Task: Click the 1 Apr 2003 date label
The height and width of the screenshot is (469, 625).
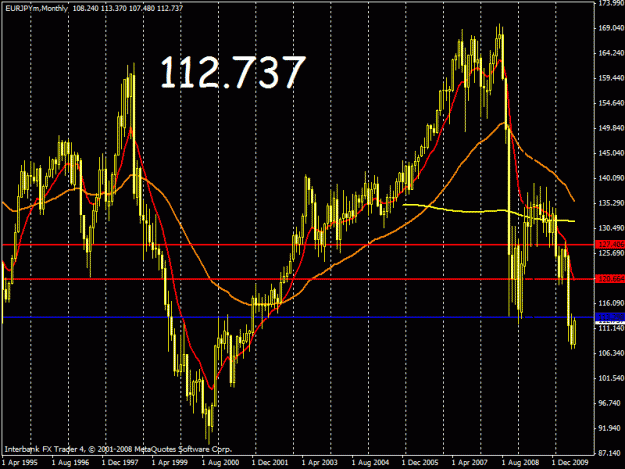Action: (320, 463)
